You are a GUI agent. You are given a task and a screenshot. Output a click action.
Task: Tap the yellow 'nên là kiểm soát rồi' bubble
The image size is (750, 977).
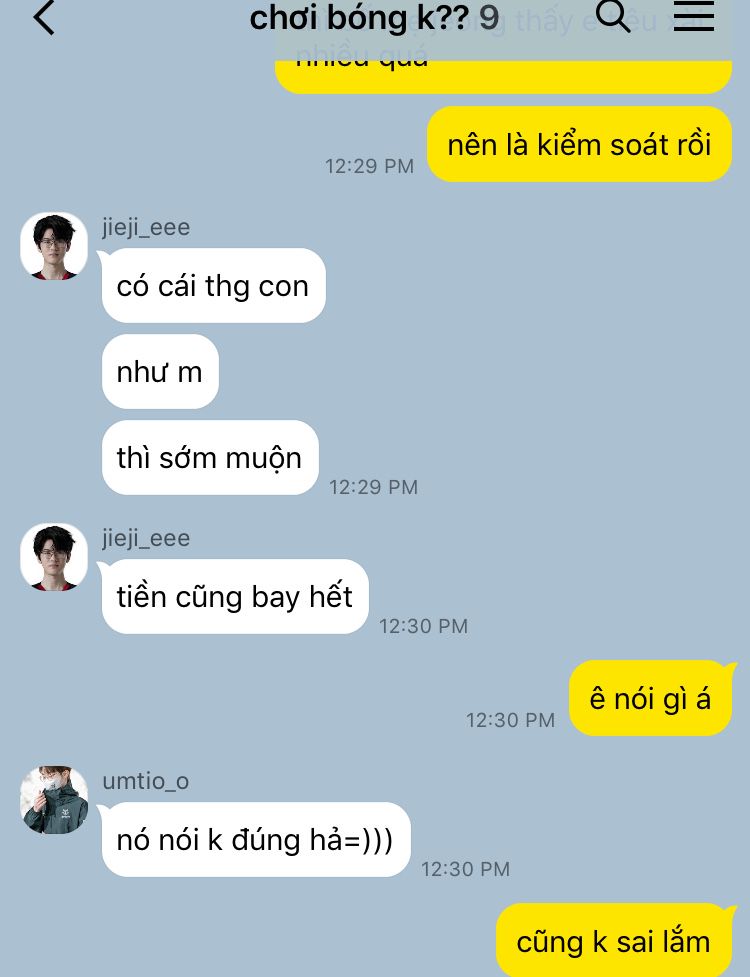point(579,144)
